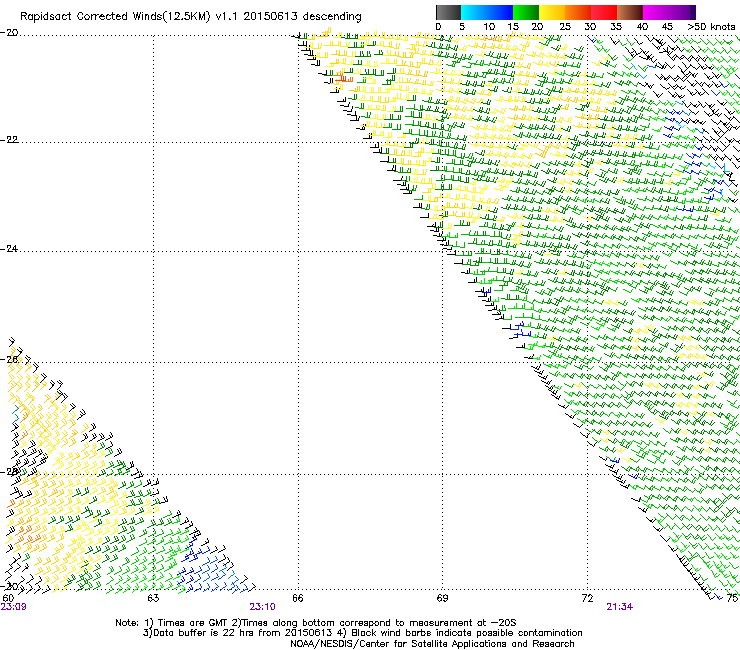
Task: Click the NOAA/NESDIS credit line
Action: (x=432, y=644)
